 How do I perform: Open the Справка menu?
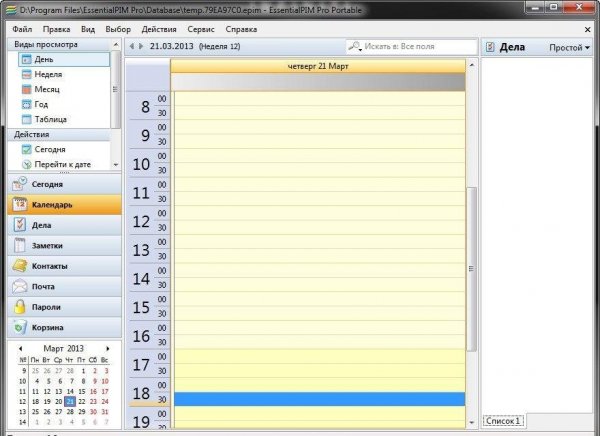tap(241, 29)
